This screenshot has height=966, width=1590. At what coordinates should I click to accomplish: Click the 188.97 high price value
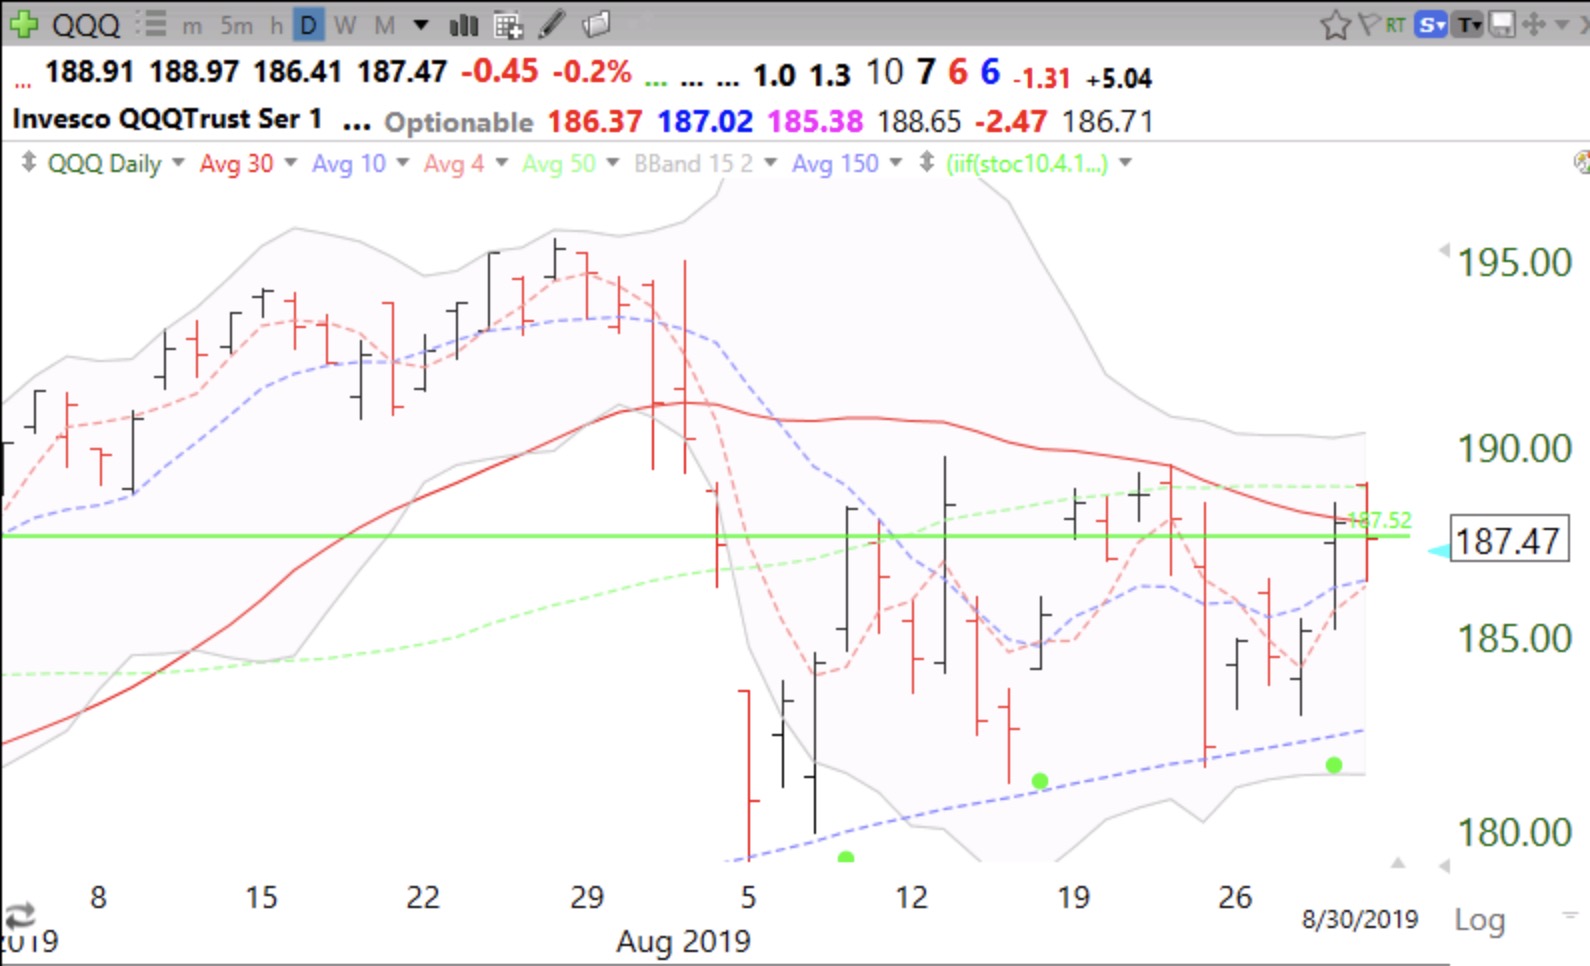click(194, 72)
